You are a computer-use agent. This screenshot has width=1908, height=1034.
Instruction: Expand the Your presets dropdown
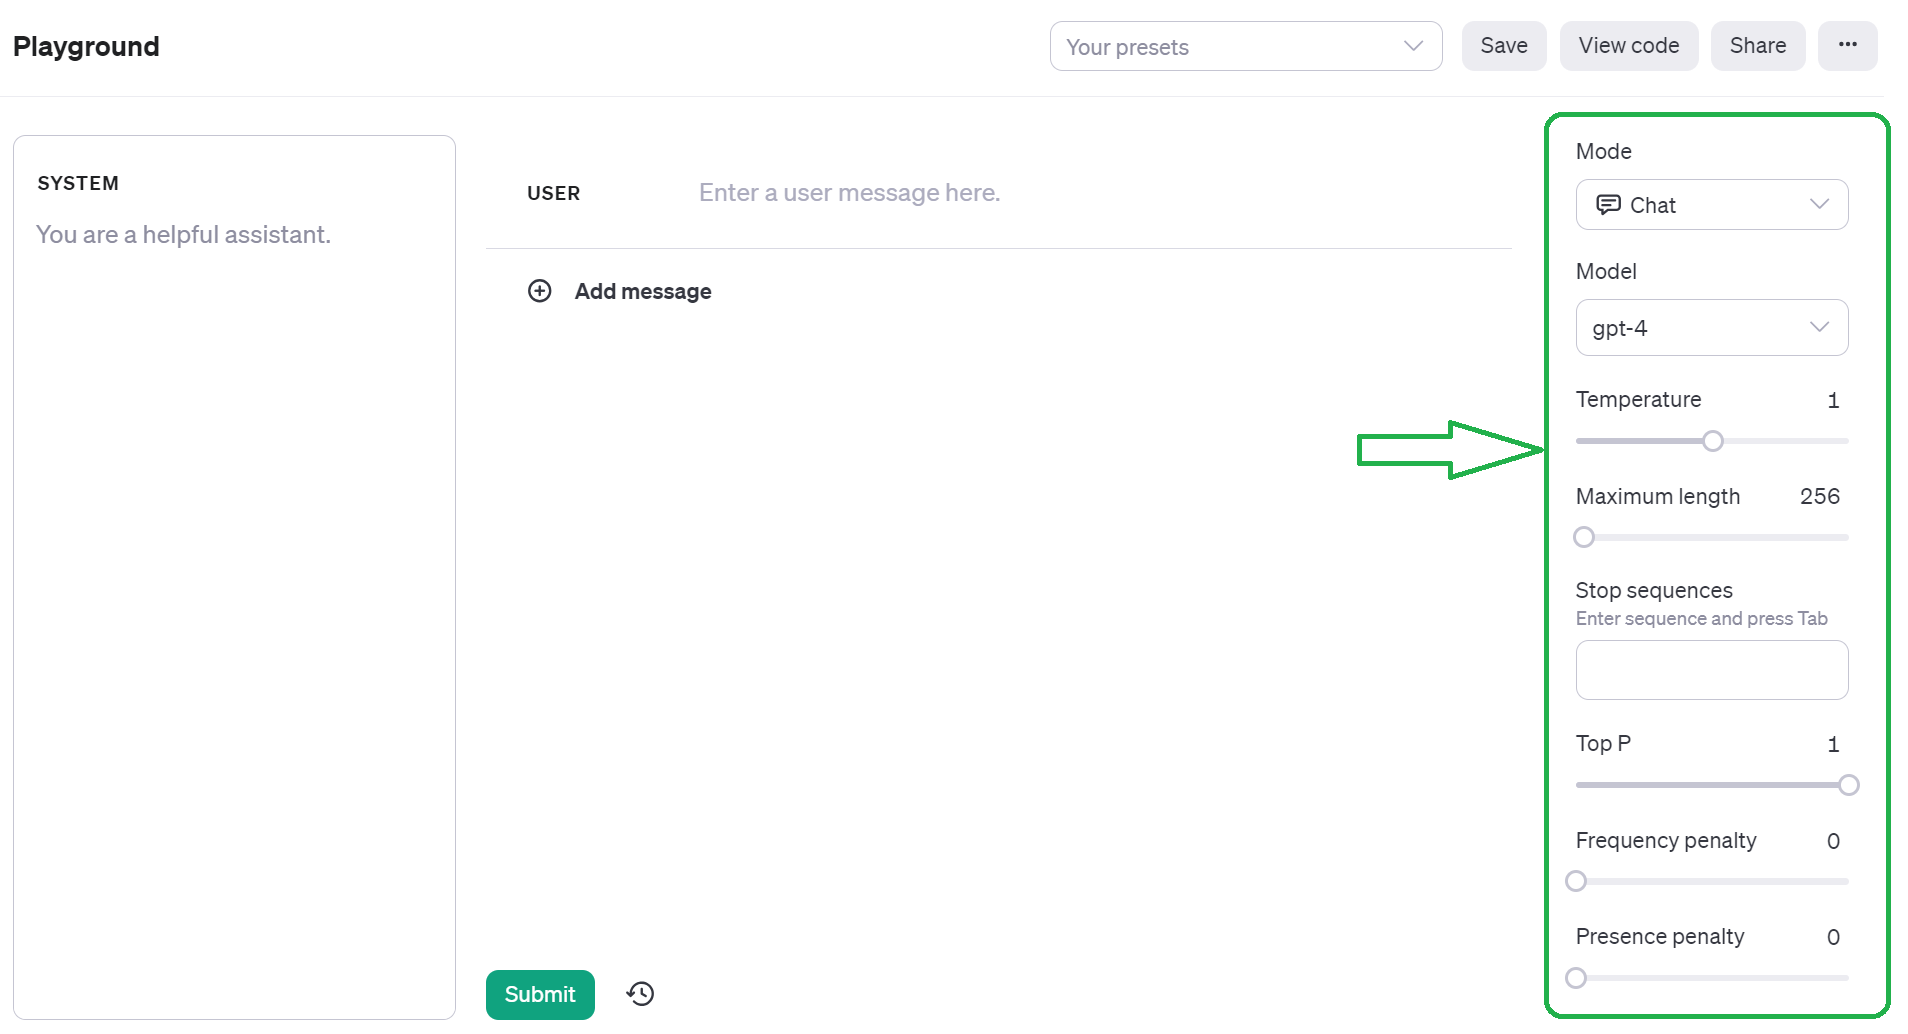click(x=1245, y=47)
